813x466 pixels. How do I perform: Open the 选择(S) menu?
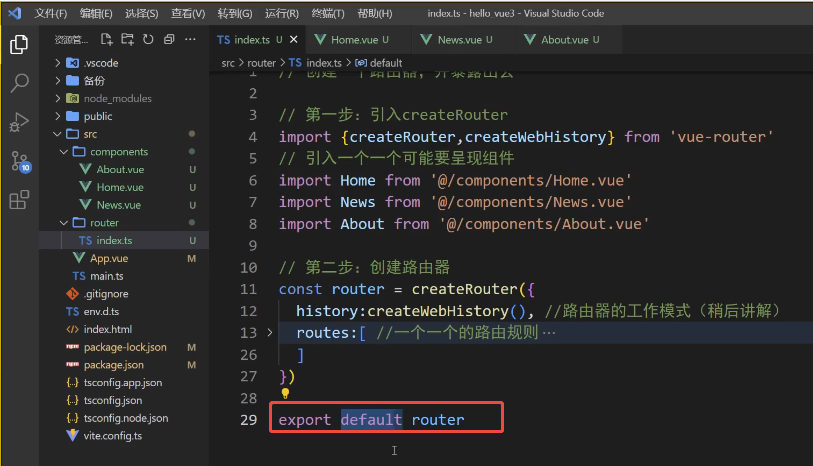[x=142, y=13]
